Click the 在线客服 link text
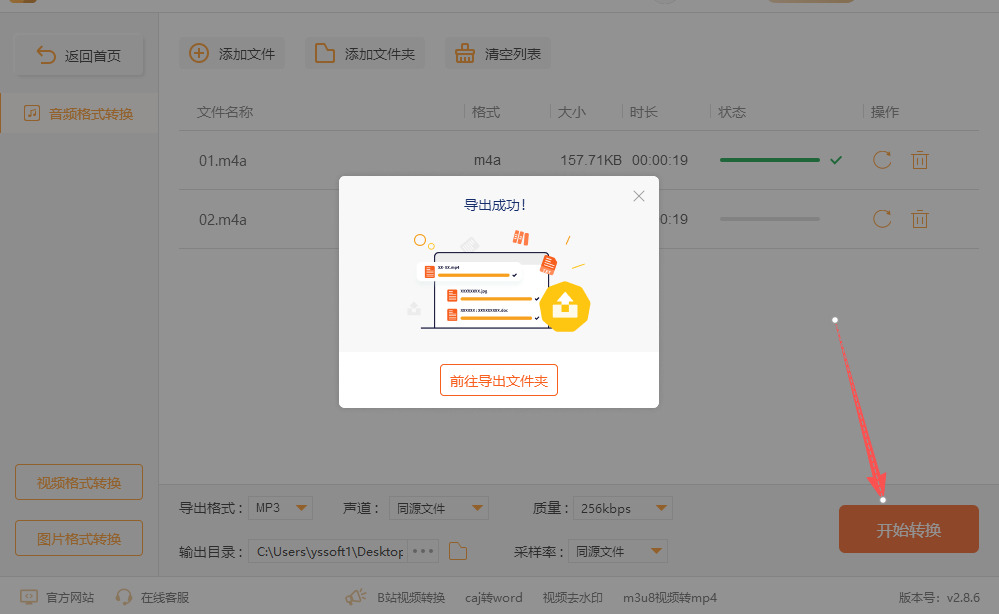This screenshot has height=614, width=999. 165,597
